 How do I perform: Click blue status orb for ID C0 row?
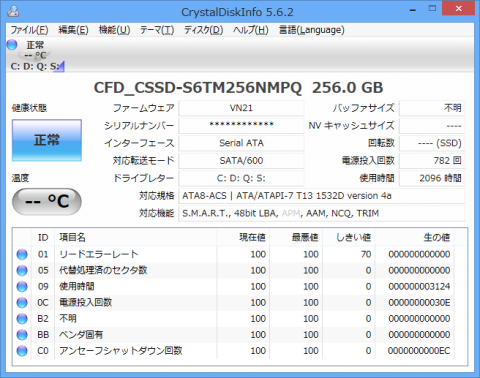pyautogui.click(x=22, y=351)
